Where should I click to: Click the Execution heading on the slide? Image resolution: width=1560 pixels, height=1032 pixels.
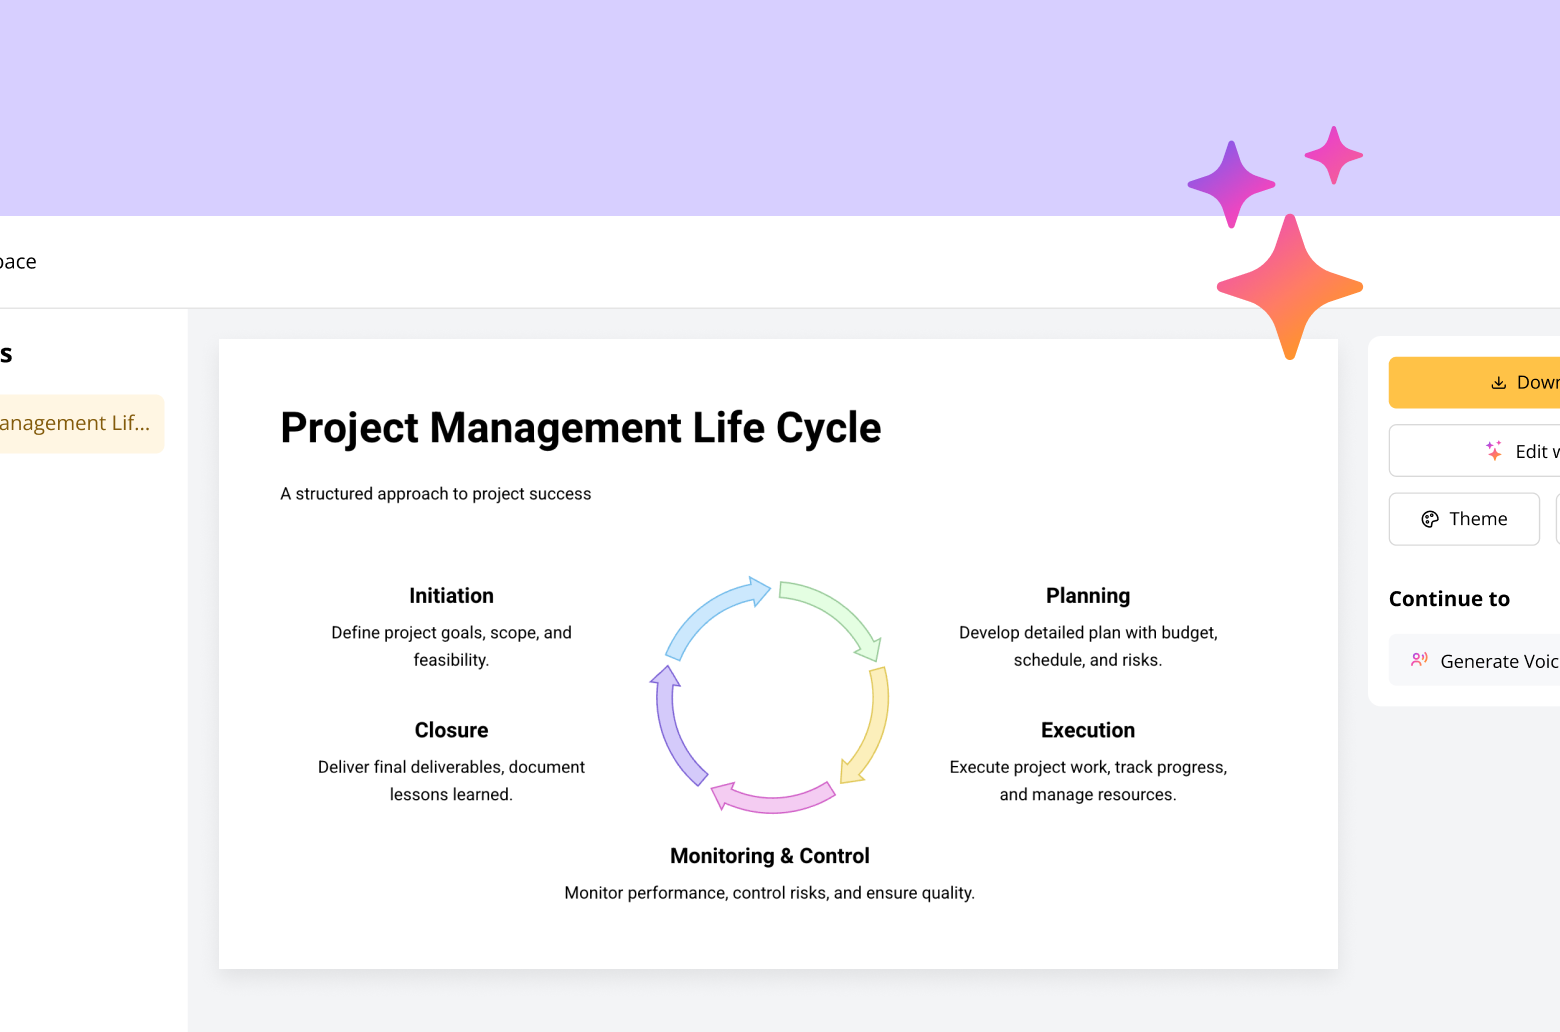[x=1087, y=731]
